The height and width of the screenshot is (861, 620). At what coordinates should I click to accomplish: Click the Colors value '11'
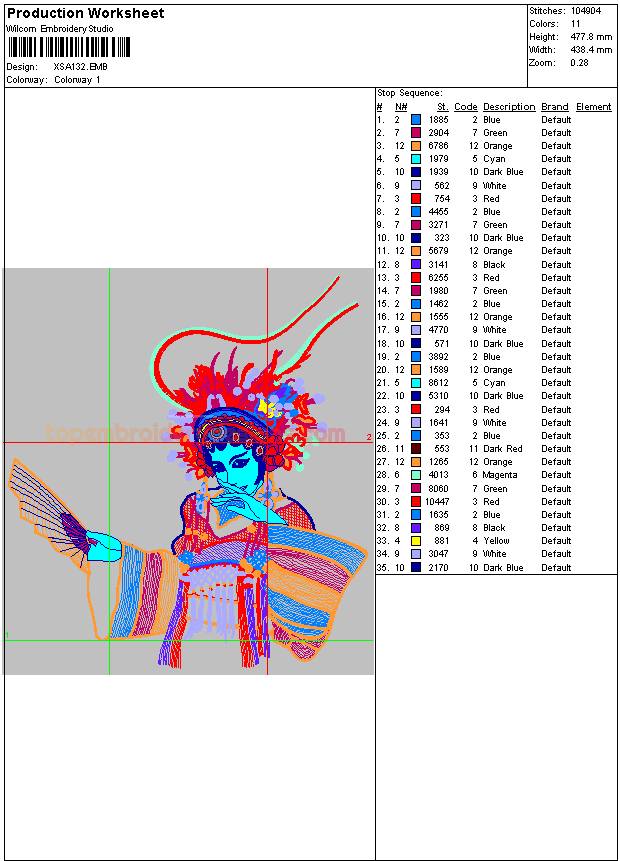(x=576, y=24)
